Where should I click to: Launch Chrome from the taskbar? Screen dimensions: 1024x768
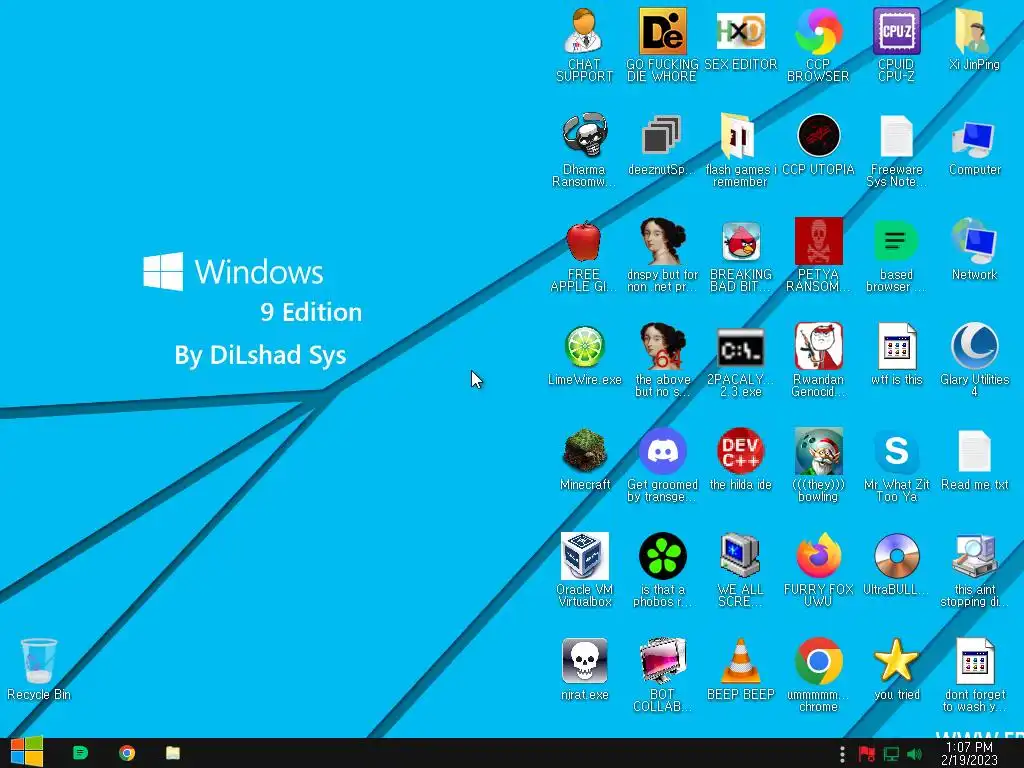(127, 753)
